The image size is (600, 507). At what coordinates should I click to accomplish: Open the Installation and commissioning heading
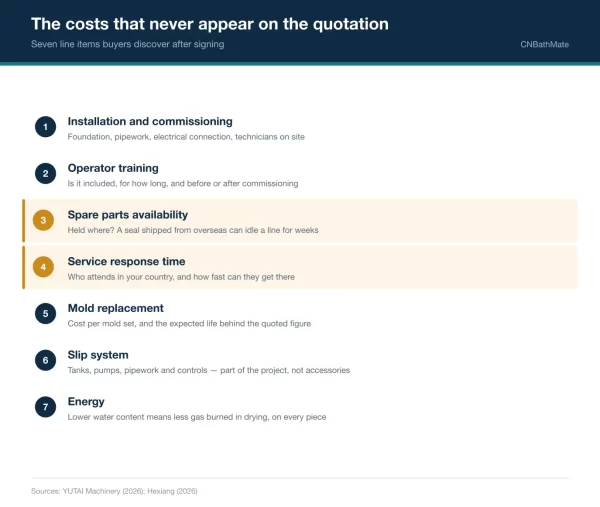tap(150, 121)
